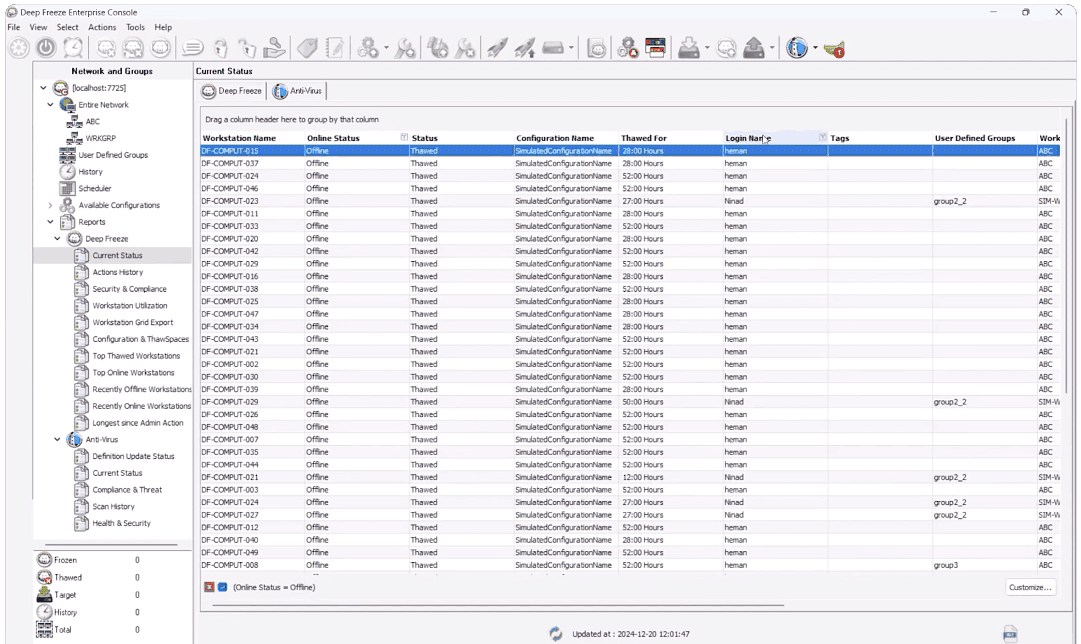This screenshot has width=1081, height=644.
Task: Switch to the Anti-Virus tab
Action: [298, 91]
